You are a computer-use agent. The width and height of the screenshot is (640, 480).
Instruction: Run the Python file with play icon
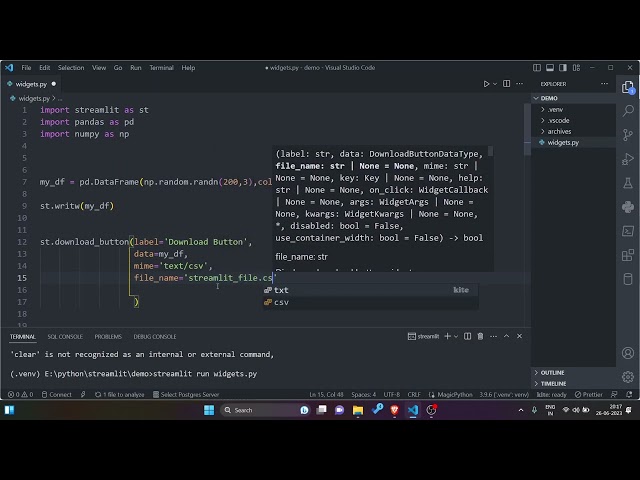pyautogui.click(x=486, y=84)
